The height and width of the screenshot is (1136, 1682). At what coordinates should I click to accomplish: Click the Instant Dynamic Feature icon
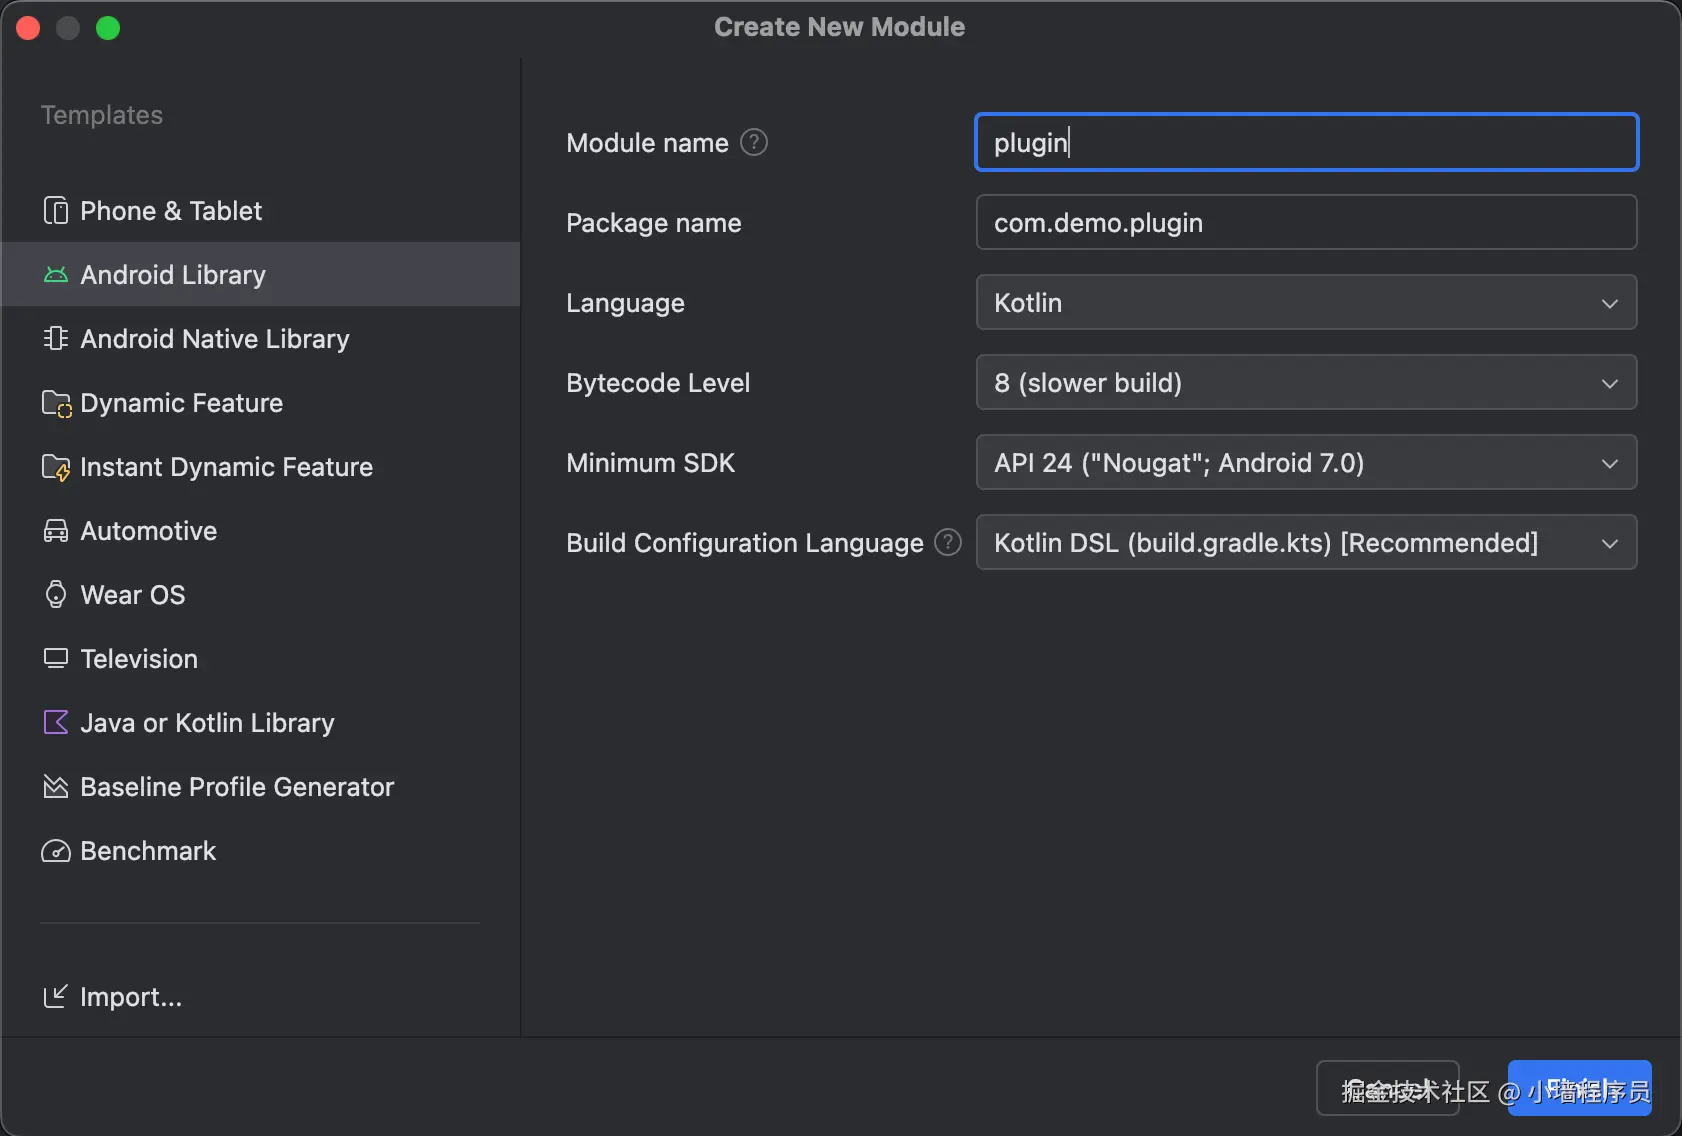coord(56,467)
